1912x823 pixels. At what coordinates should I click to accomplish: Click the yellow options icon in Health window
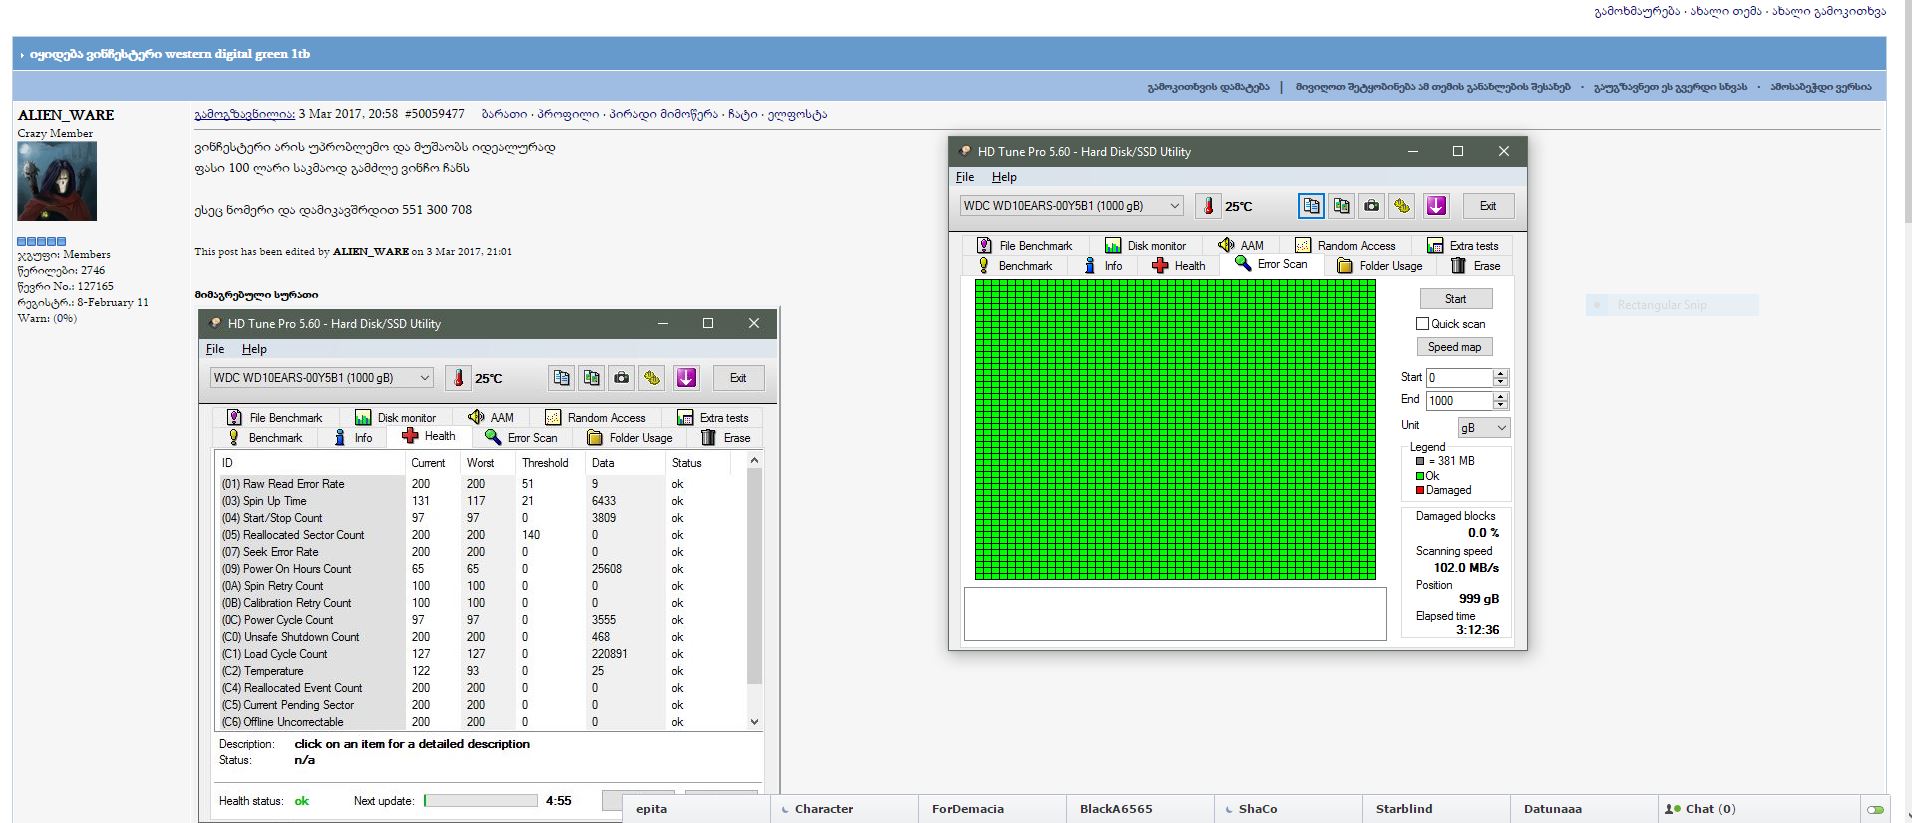652,378
